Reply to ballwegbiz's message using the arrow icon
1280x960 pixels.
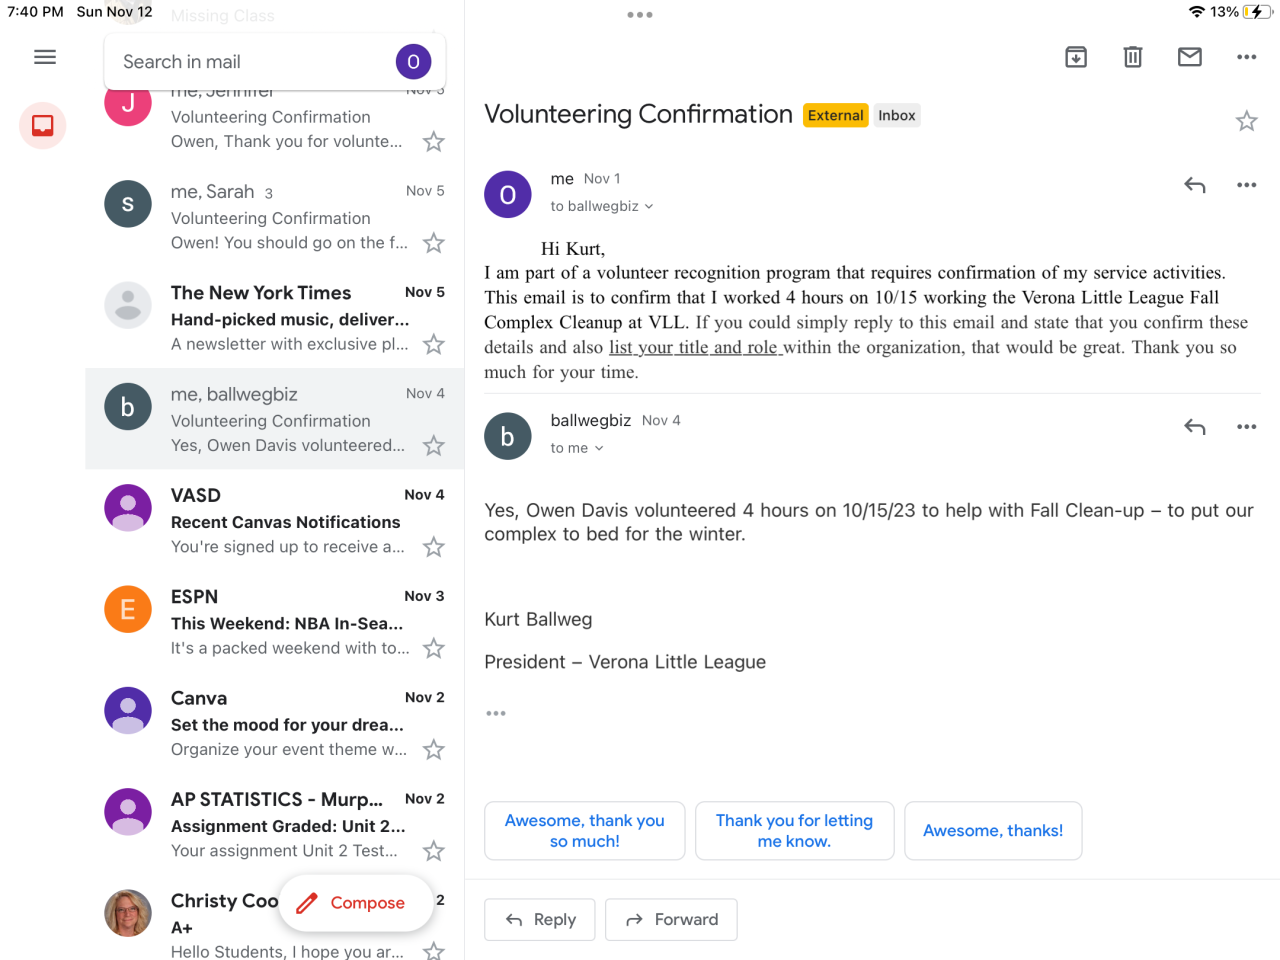(1194, 427)
